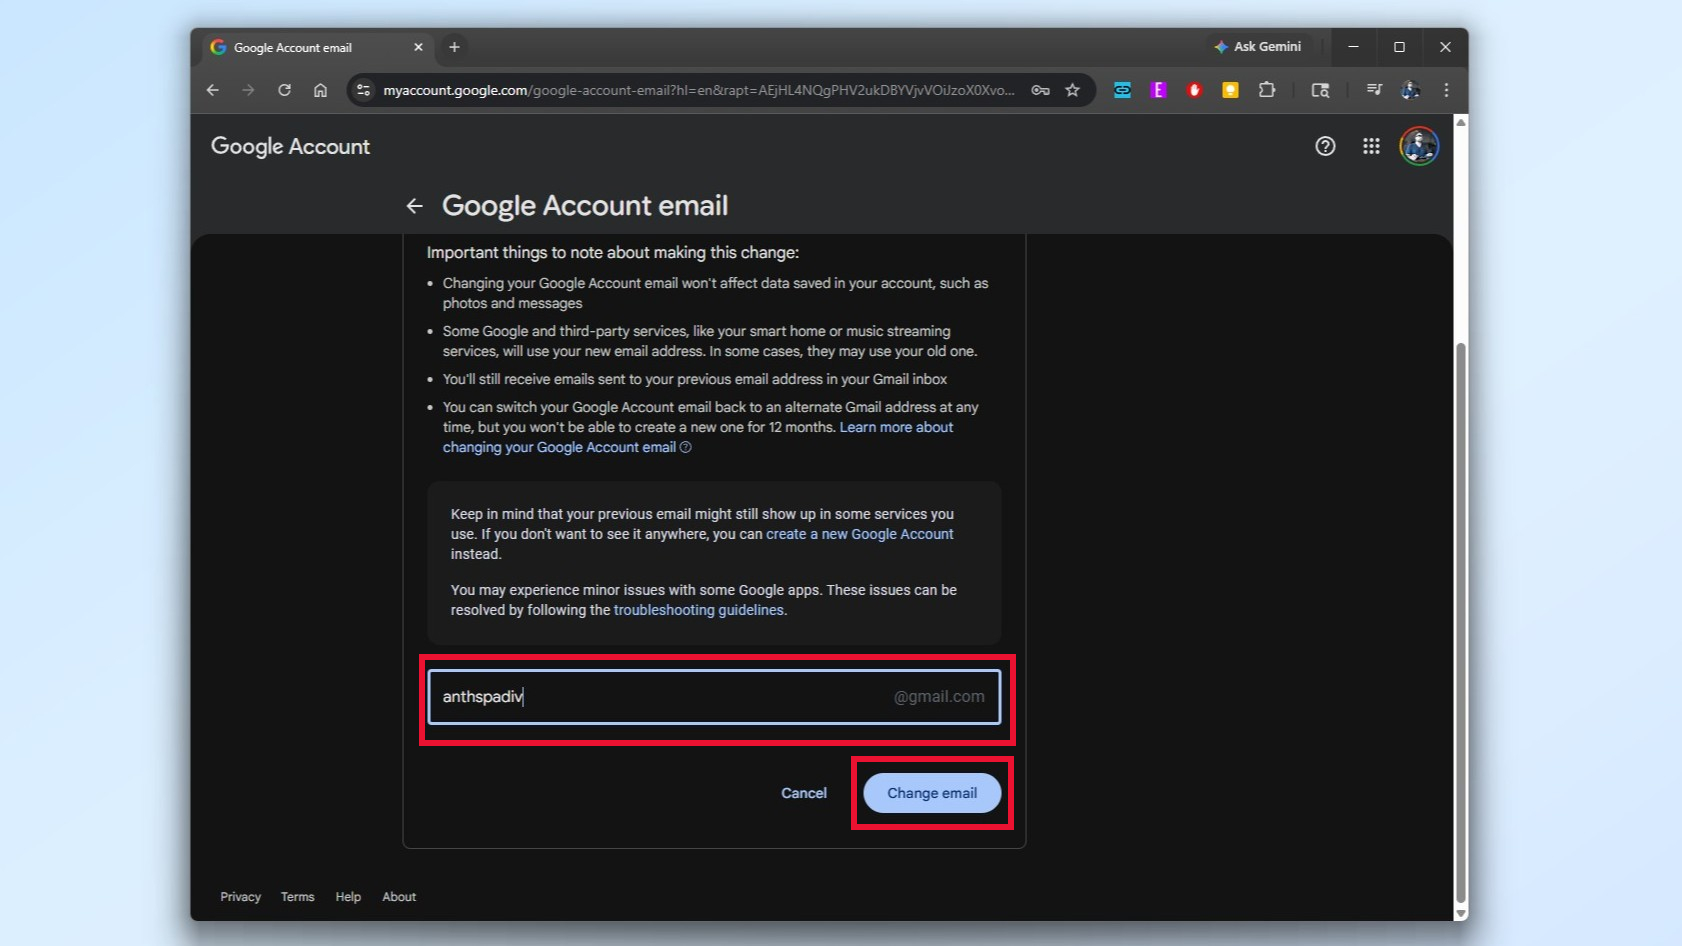Open the troubleshooting guidelines link

[x=698, y=609]
